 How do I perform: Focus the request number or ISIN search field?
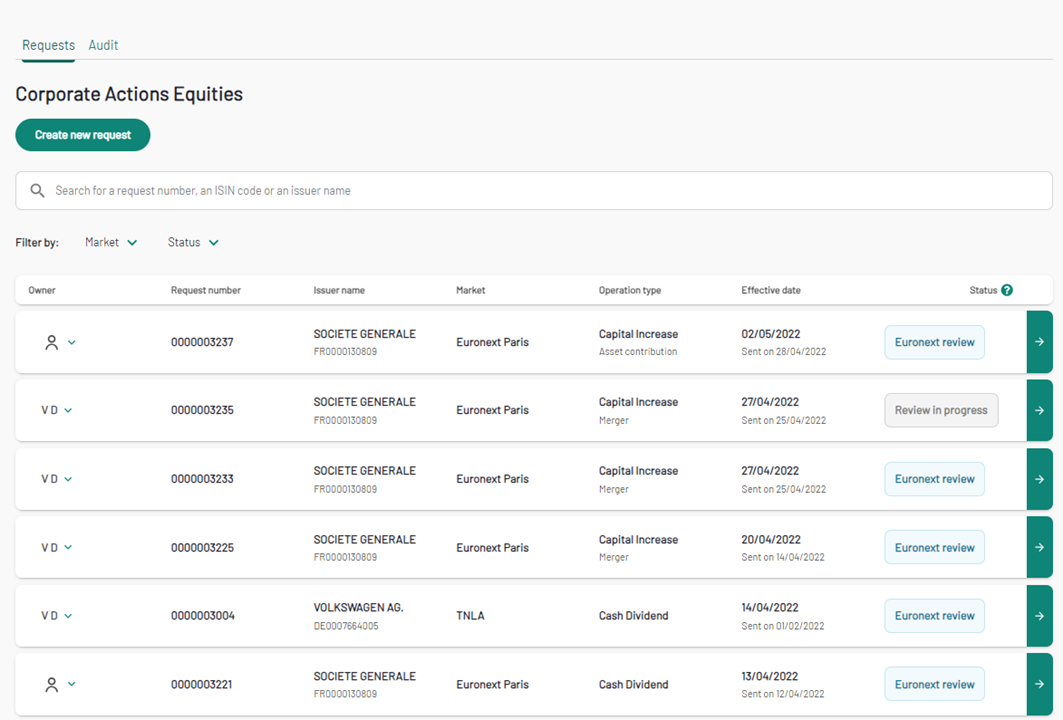(x=534, y=191)
